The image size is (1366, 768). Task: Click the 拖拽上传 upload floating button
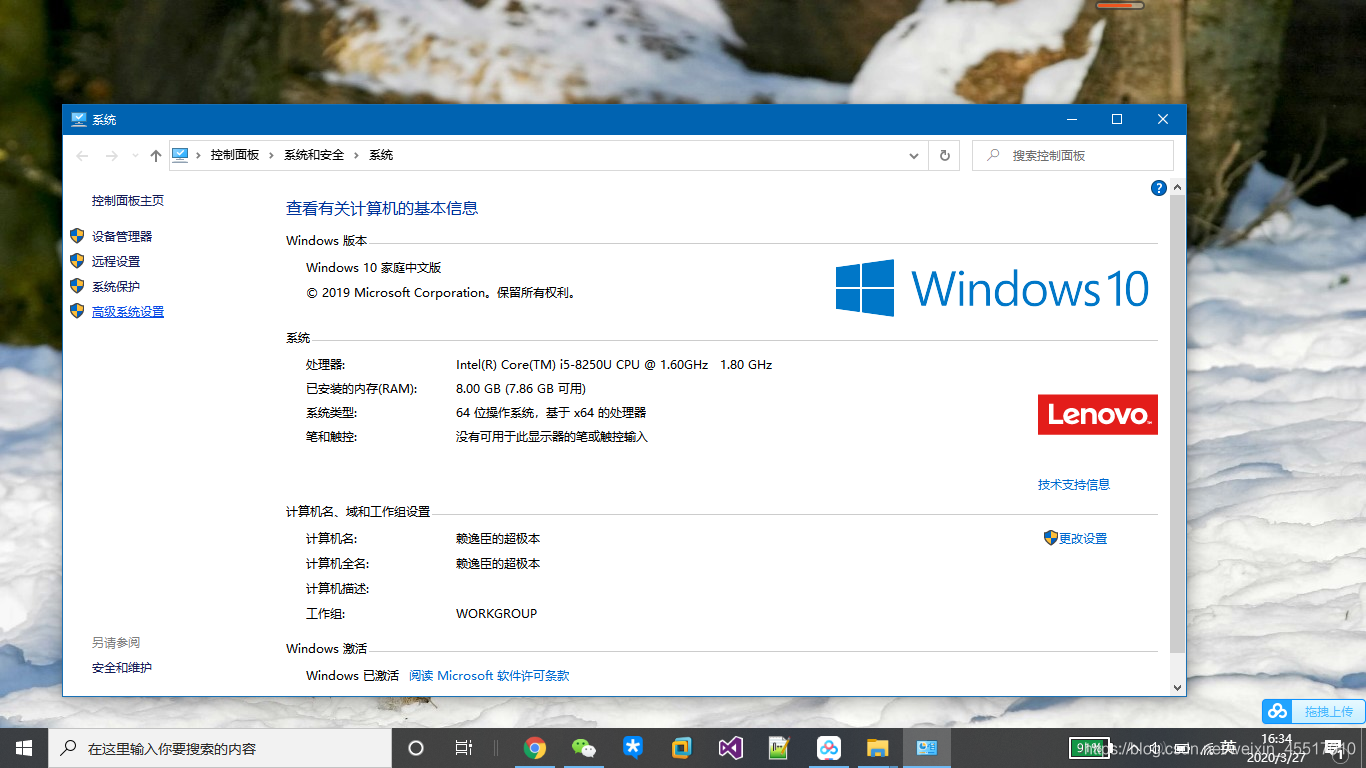(x=1313, y=711)
